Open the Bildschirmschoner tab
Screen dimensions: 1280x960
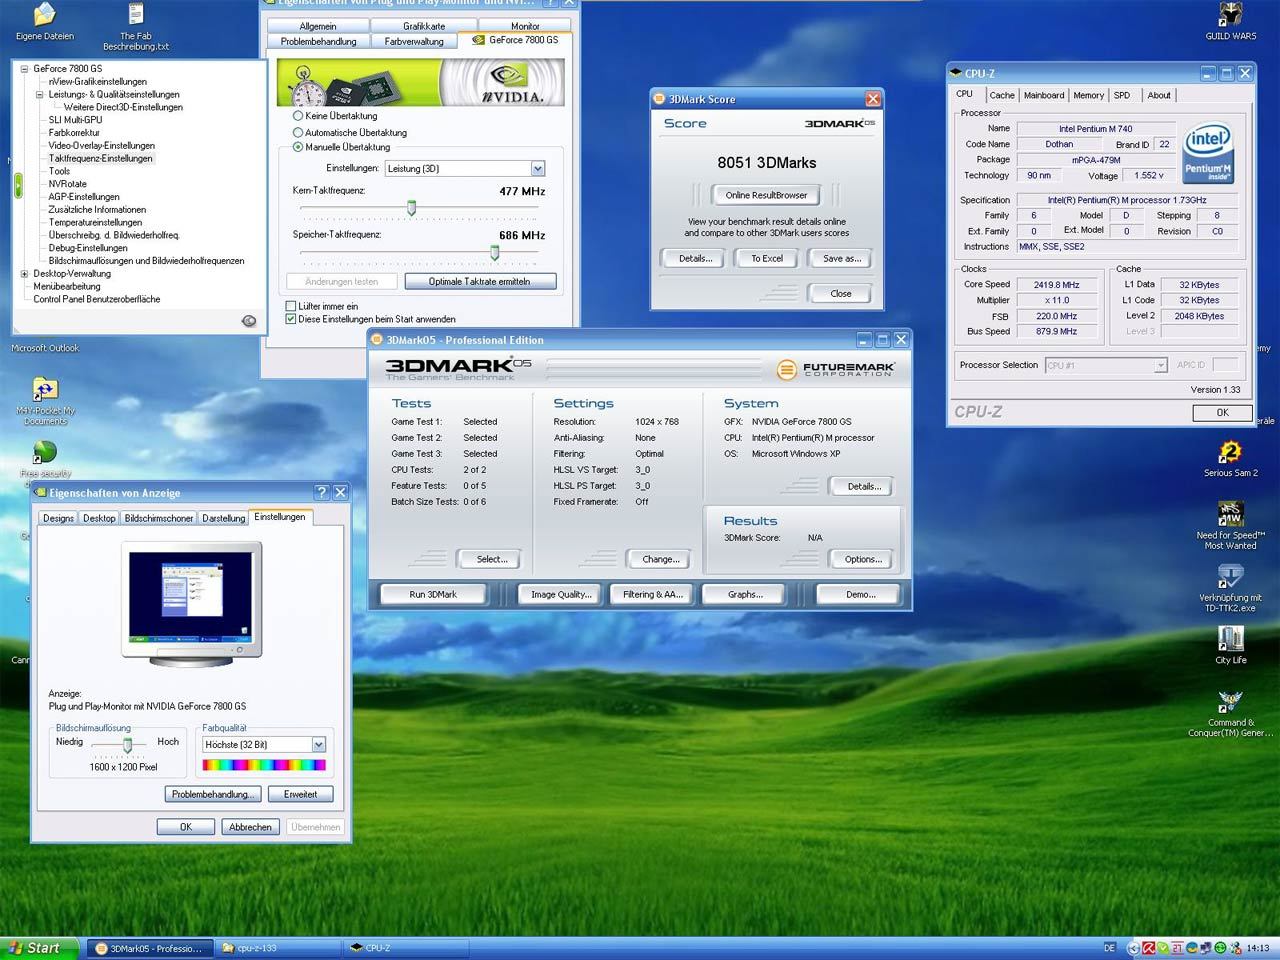coord(159,518)
